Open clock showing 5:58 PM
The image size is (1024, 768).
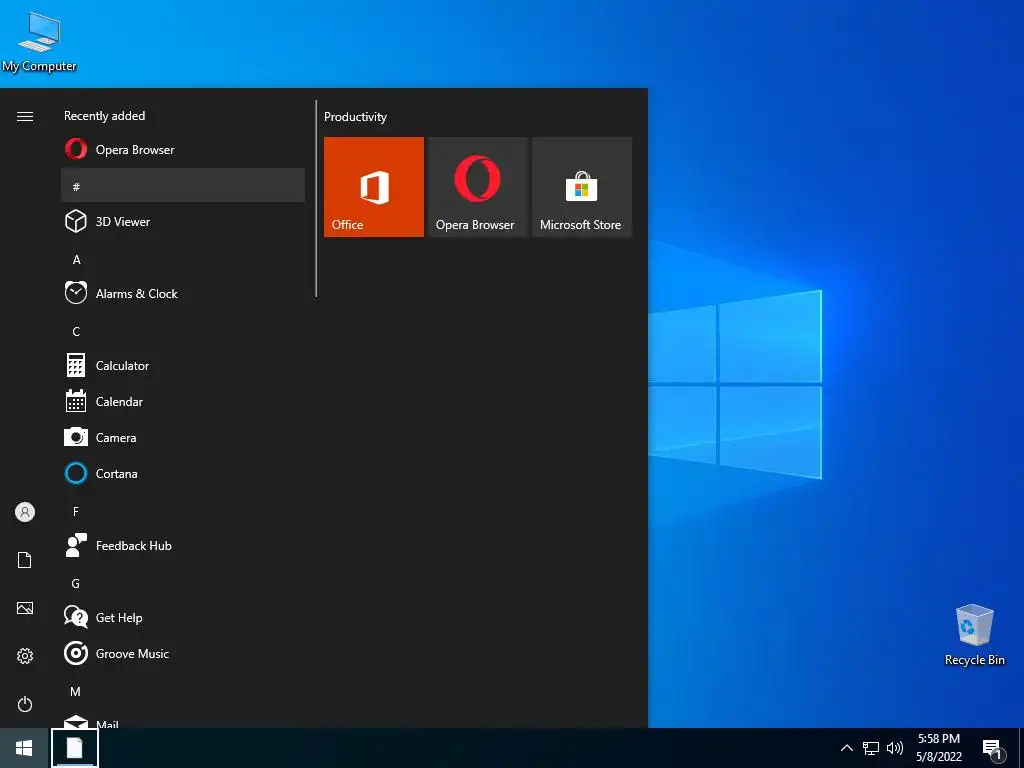click(x=938, y=748)
